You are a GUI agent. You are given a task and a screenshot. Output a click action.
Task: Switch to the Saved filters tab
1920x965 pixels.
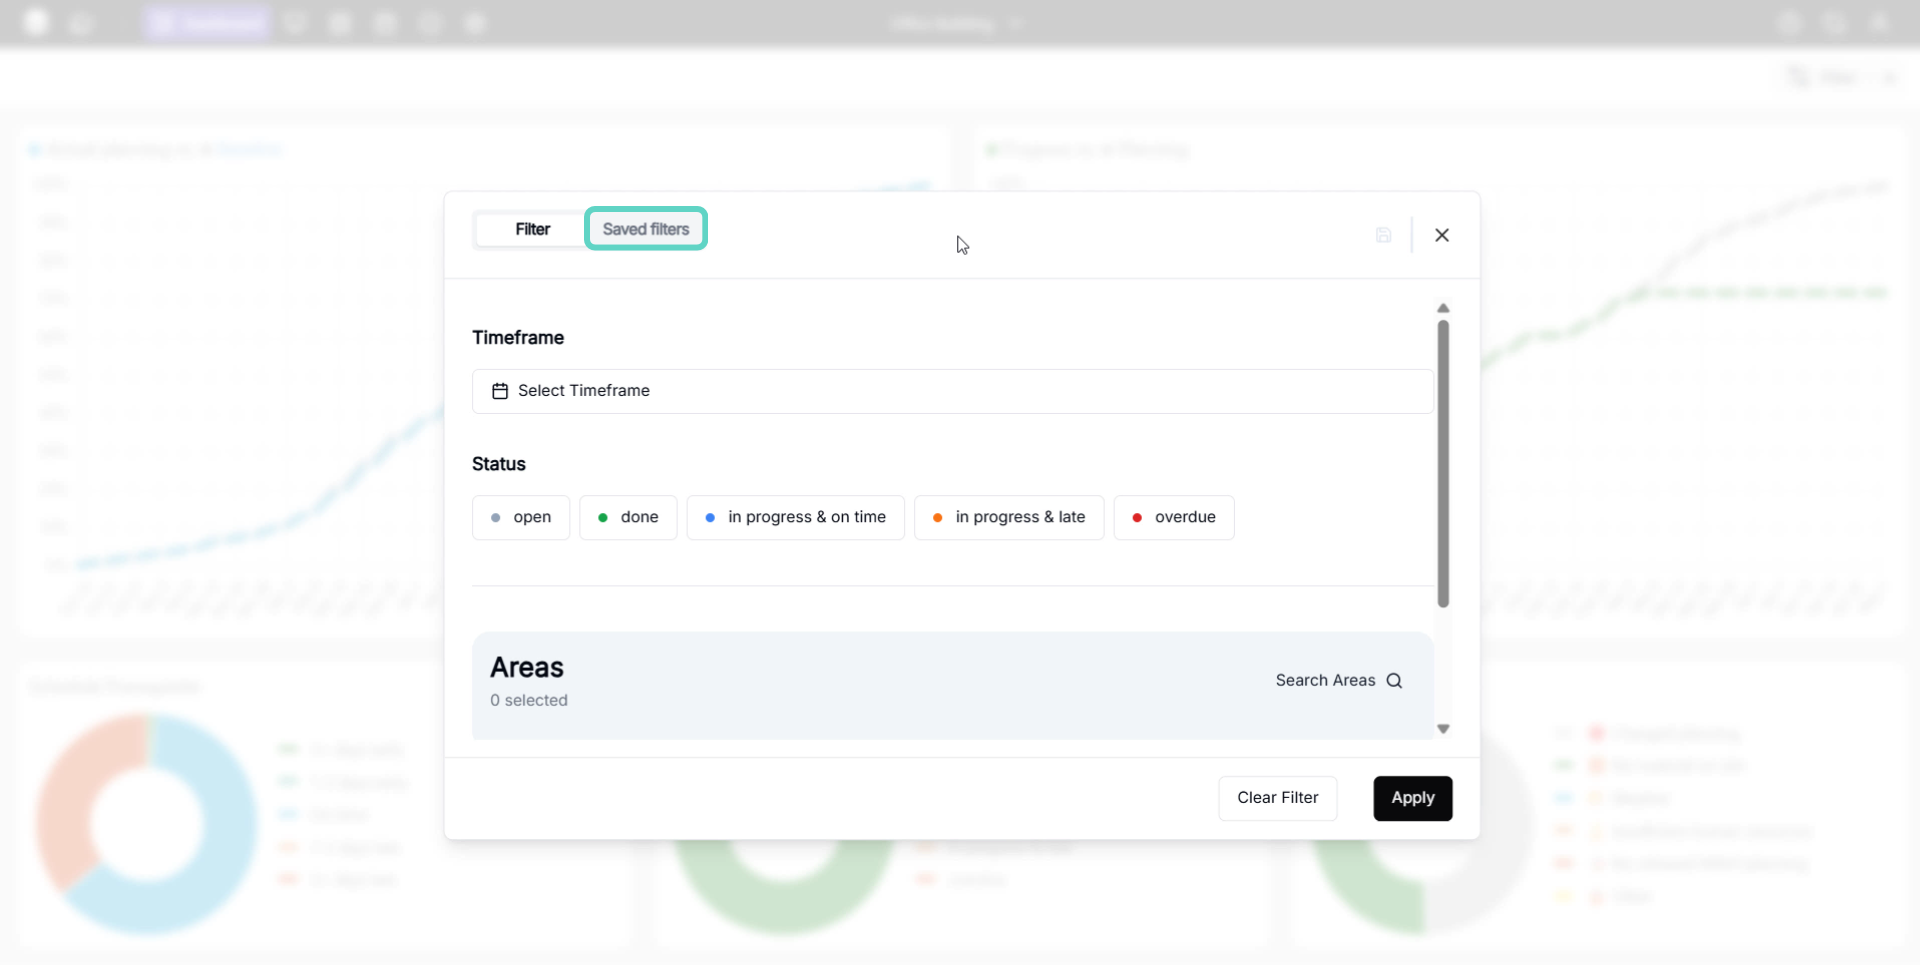tap(646, 229)
